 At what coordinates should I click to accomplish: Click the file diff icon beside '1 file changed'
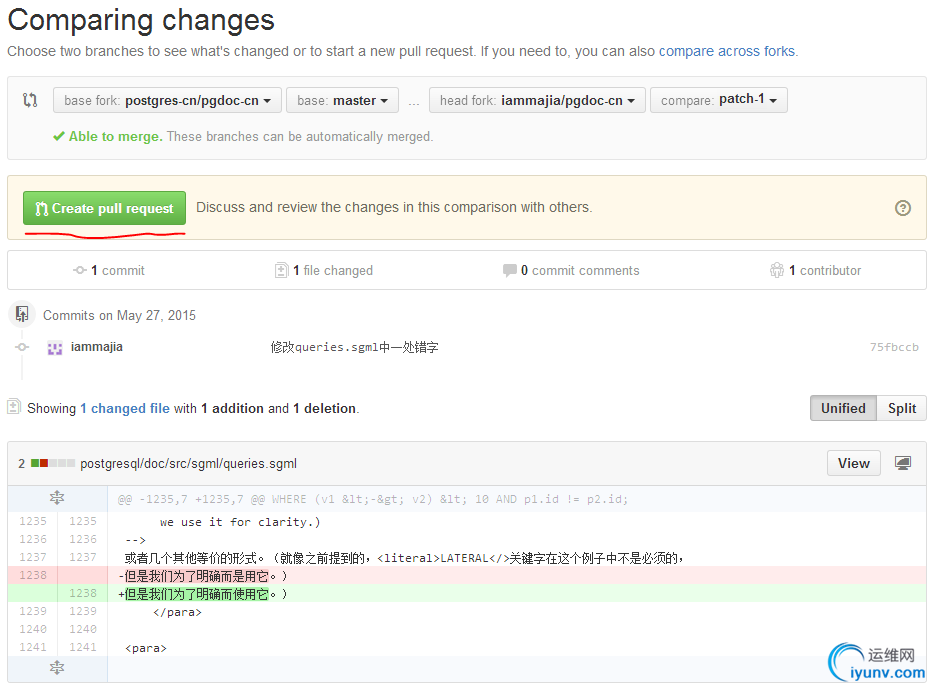(281, 270)
